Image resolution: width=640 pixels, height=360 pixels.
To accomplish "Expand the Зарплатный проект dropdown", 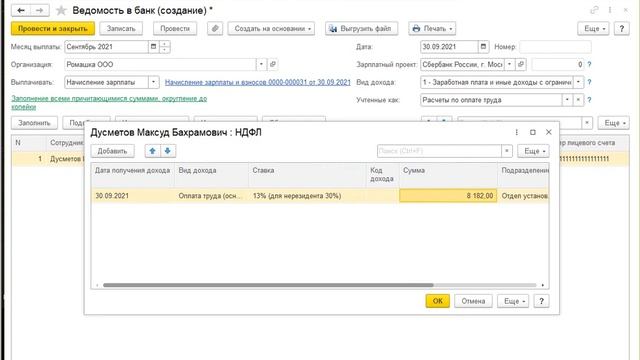I will pos(509,64).
